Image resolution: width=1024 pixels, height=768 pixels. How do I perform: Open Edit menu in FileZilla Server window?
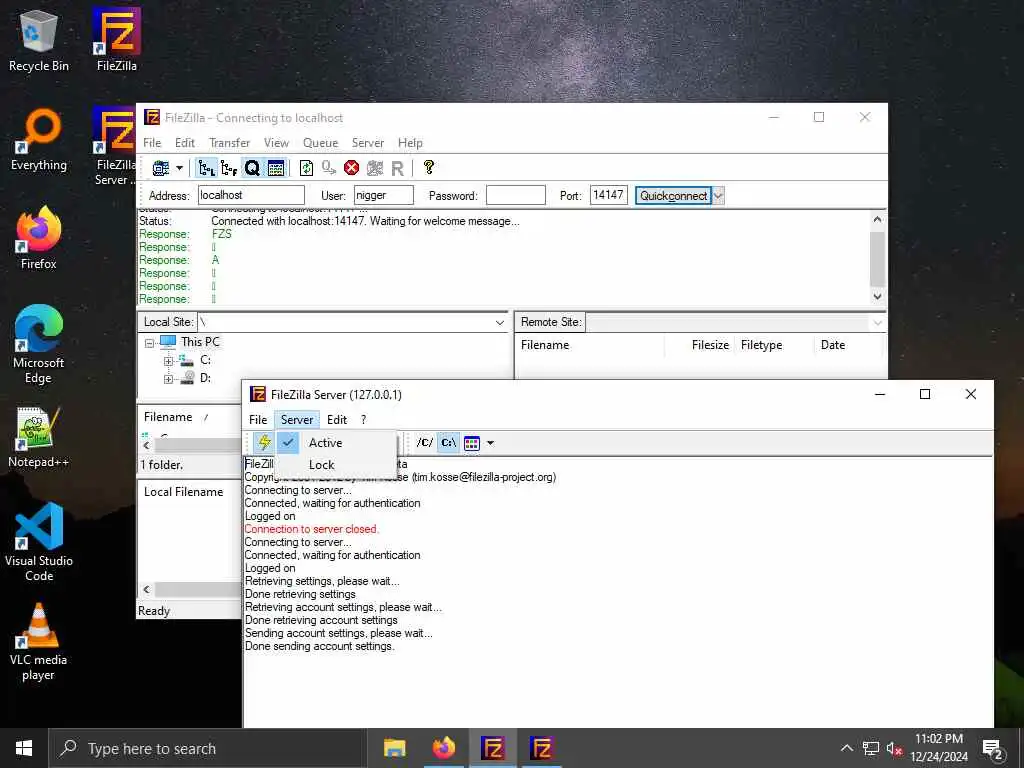(337, 420)
